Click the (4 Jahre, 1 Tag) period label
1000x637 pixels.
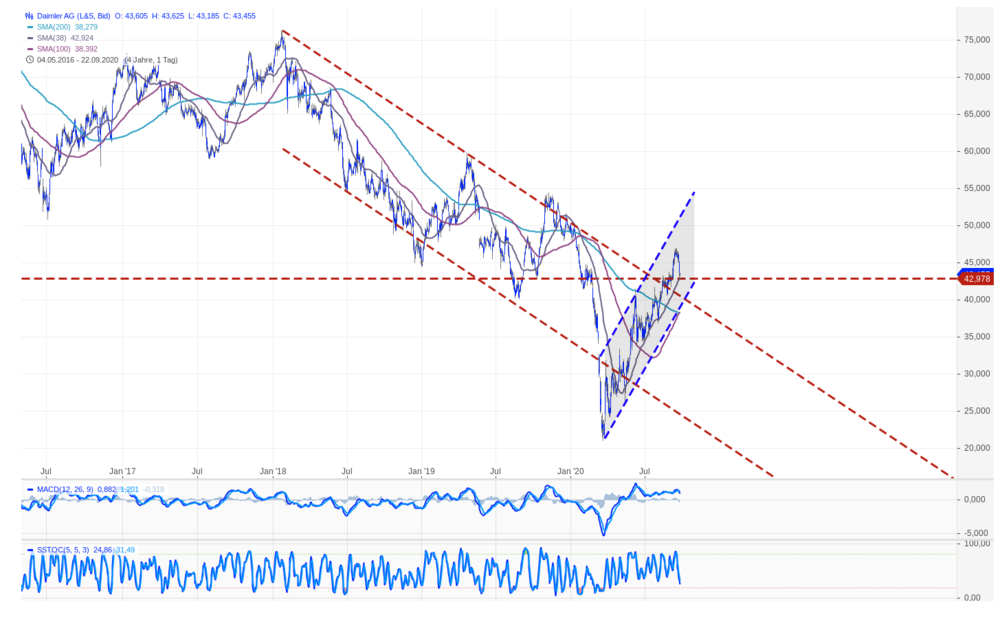pos(151,60)
